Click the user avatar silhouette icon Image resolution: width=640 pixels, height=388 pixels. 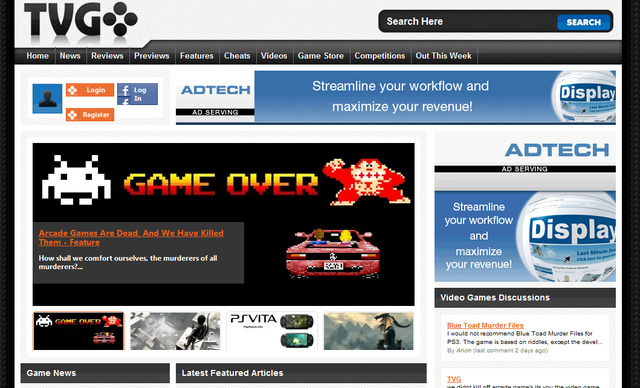pos(47,98)
